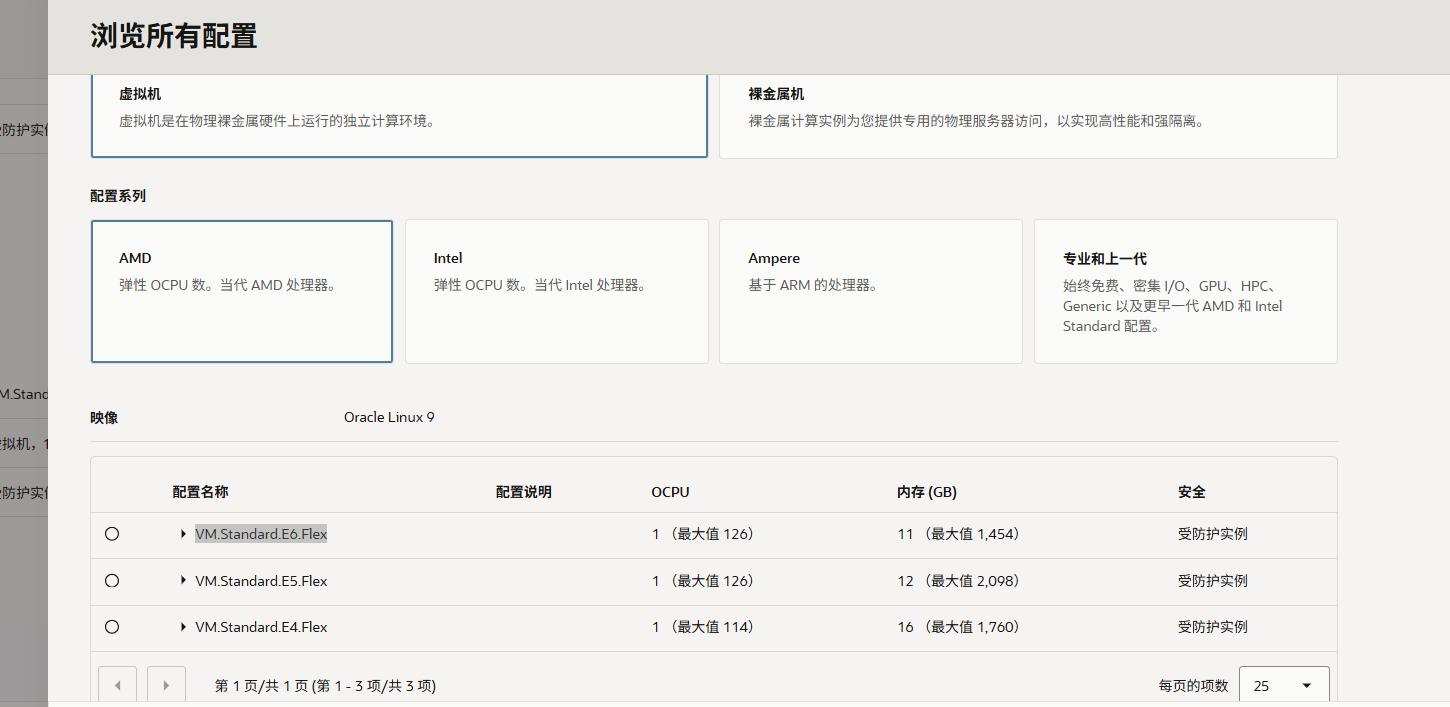Click the 安全 column header
Image resolution: width=1450 pixels, height=707 pixels.
point(1192,492)
